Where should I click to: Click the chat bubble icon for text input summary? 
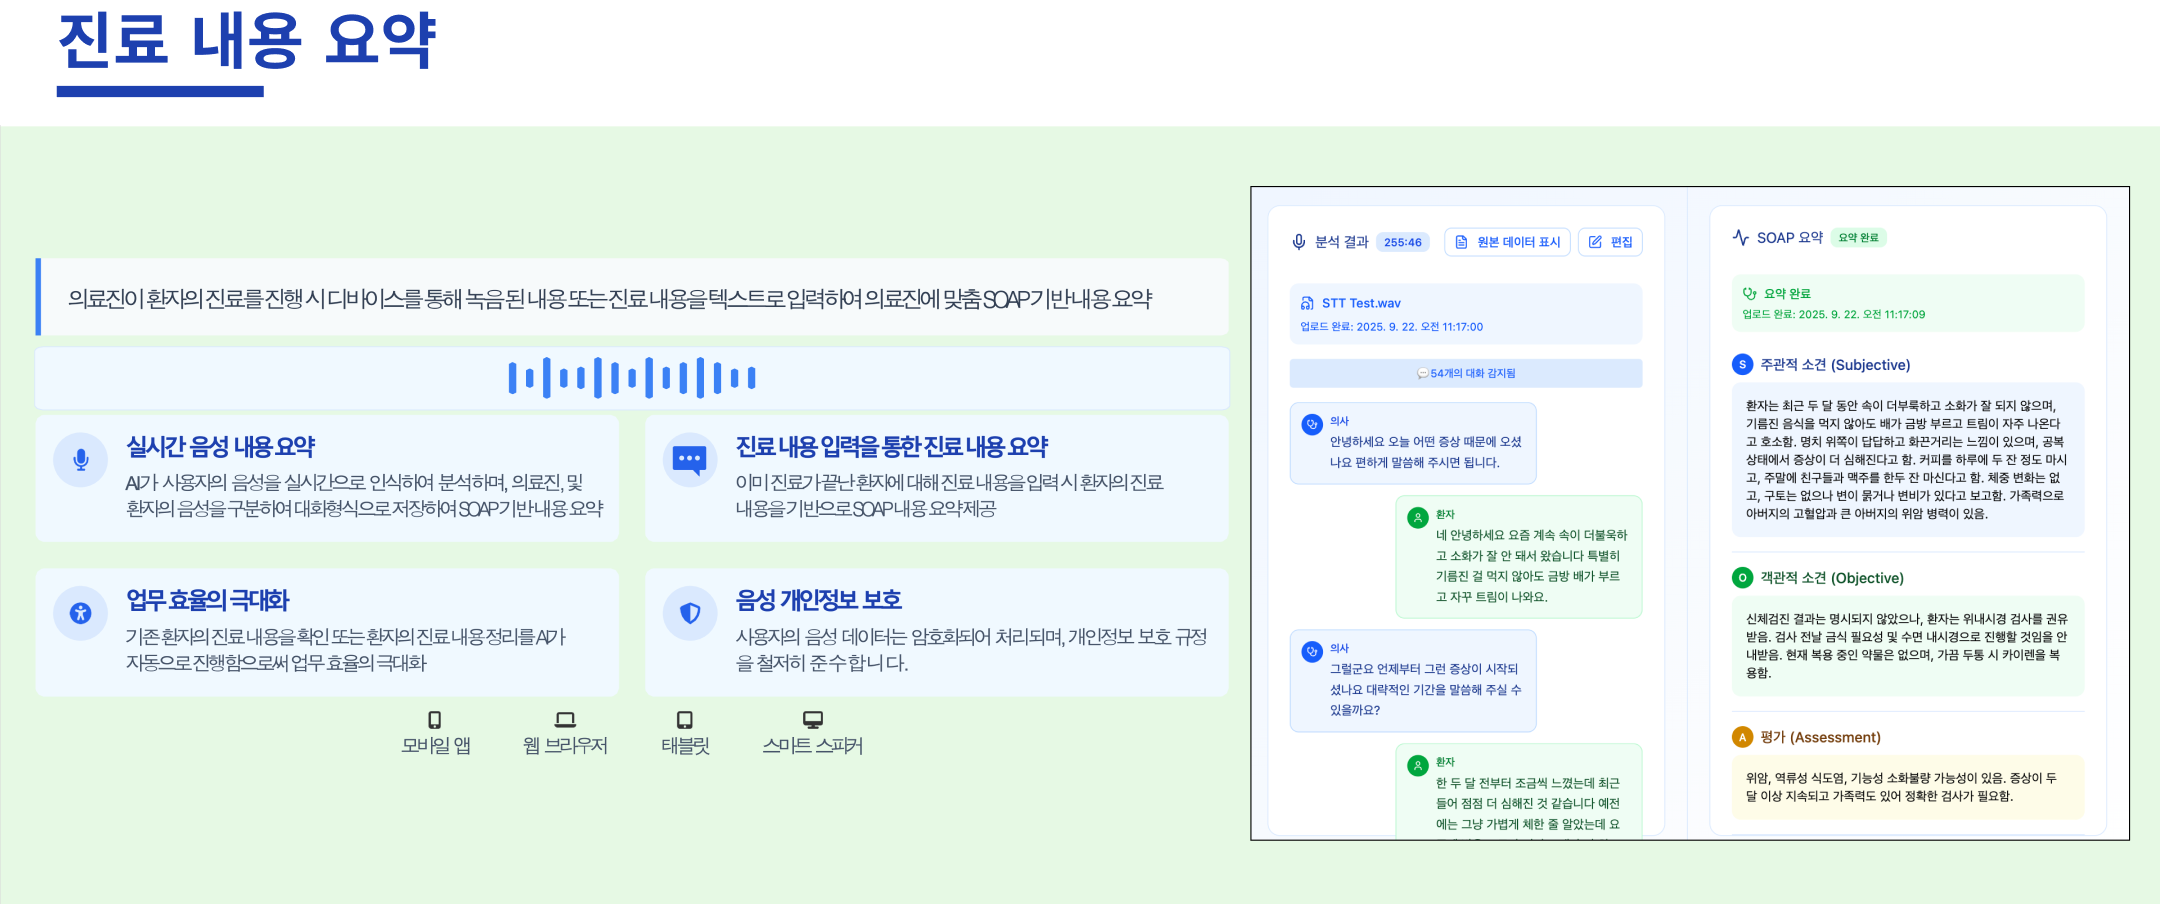[x=690, y=459]
